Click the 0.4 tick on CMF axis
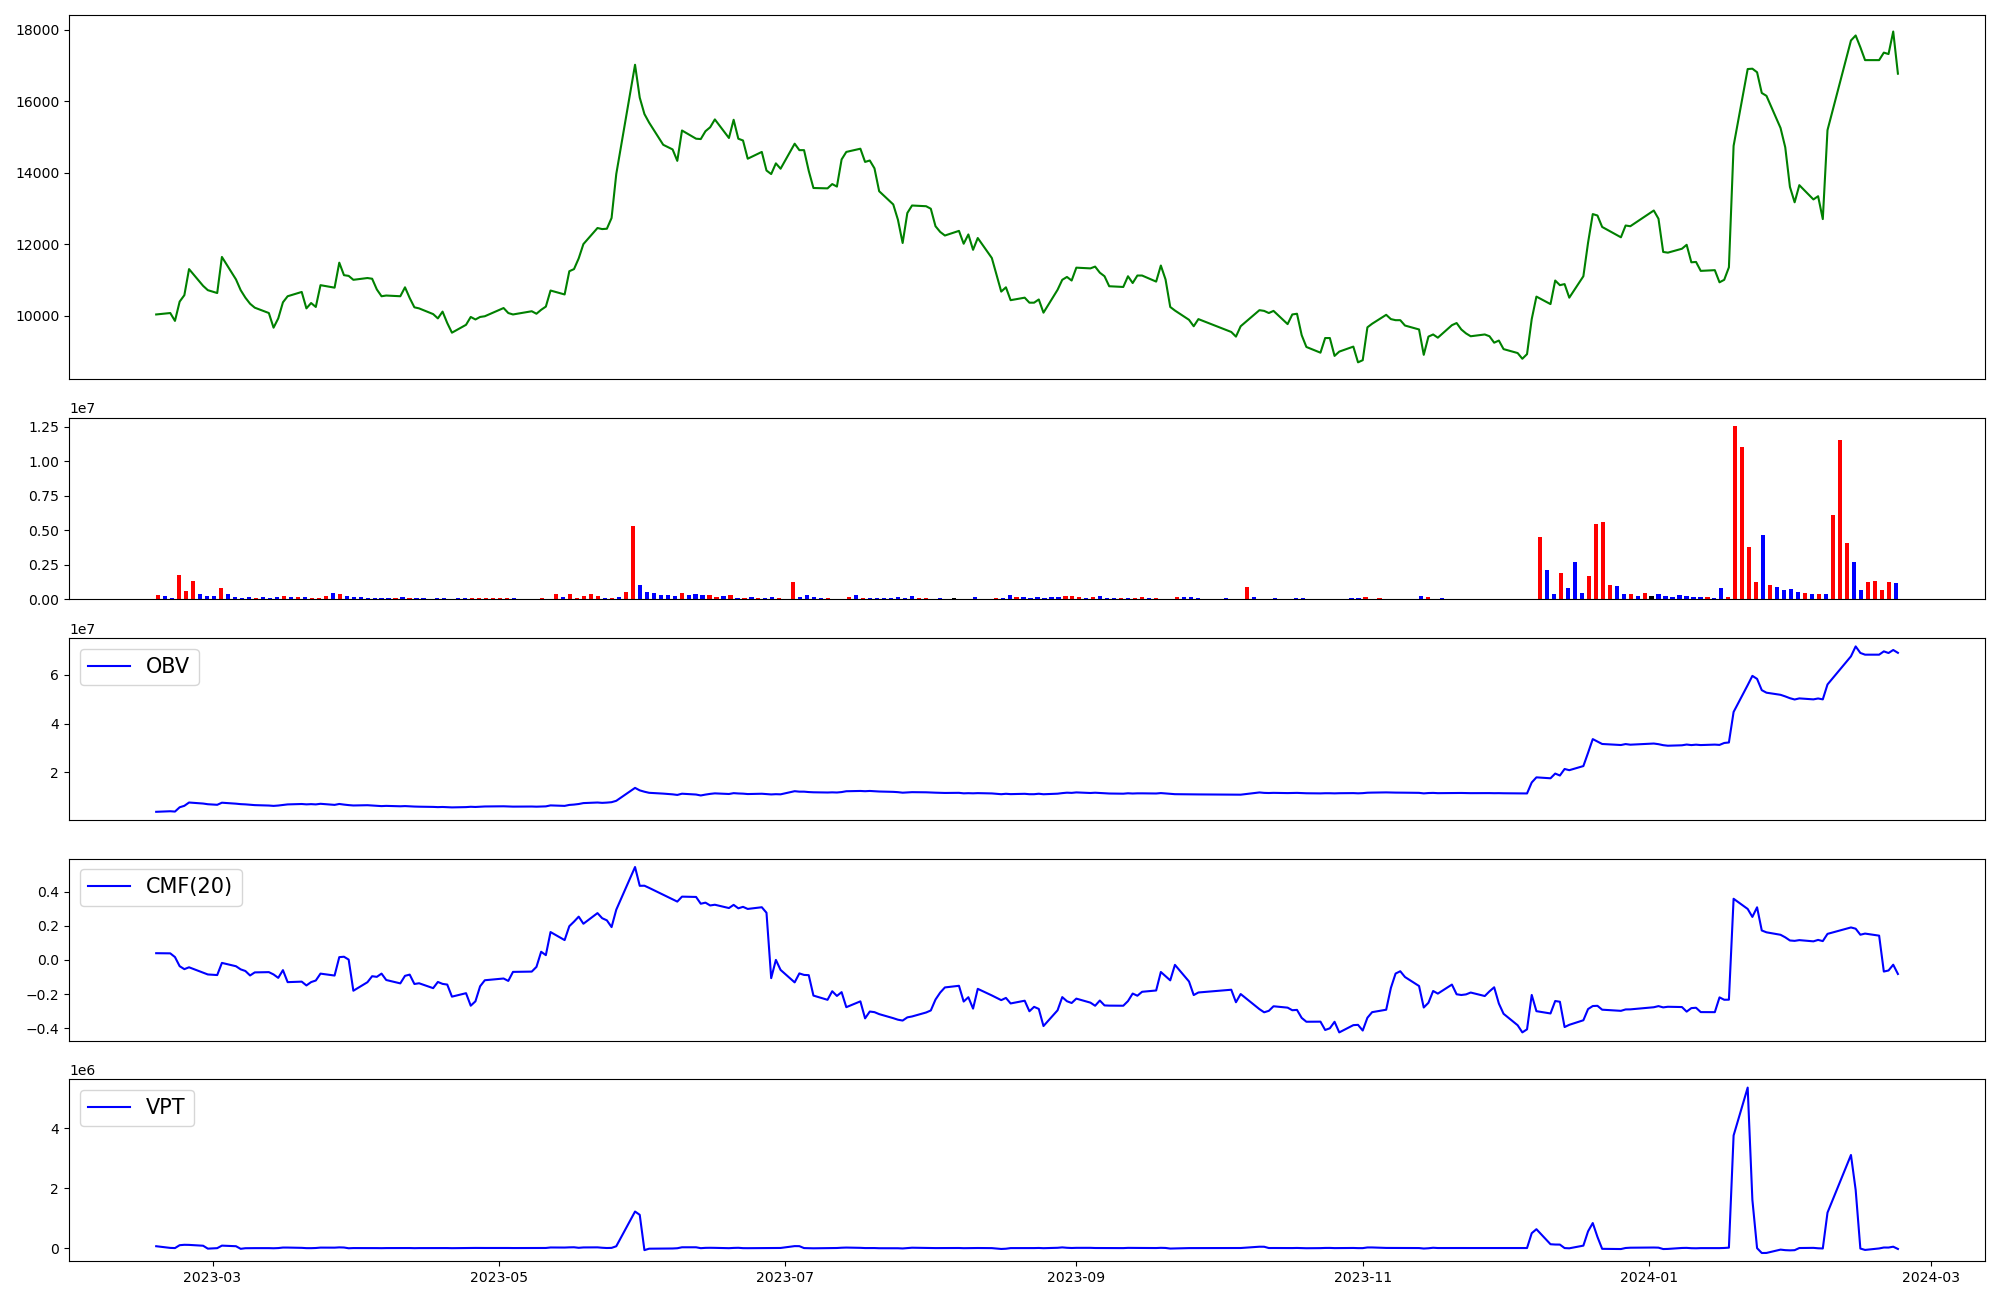2000x1300 pixels. [48, 892]
